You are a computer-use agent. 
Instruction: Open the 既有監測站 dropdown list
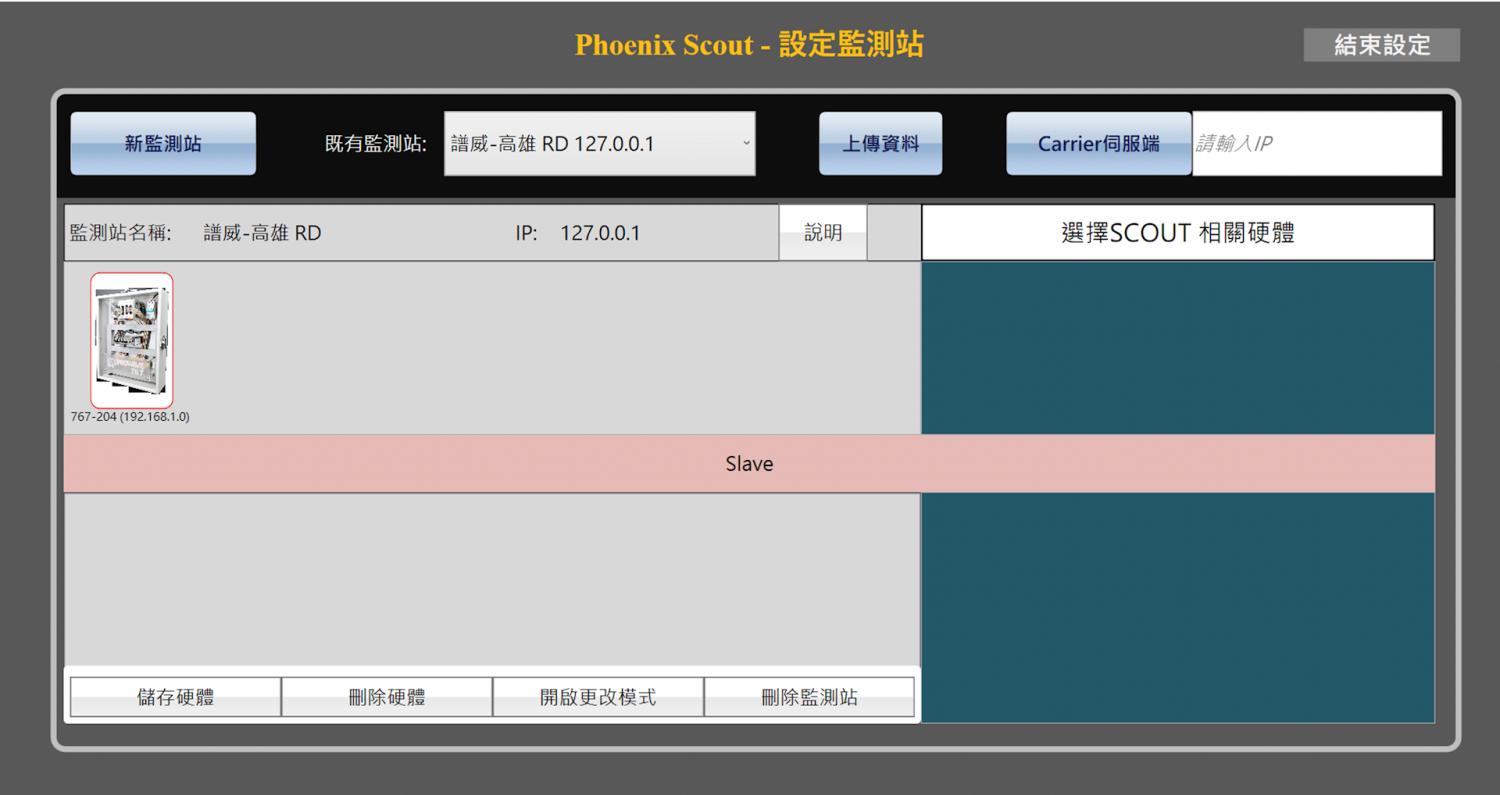[x=599, y=143]
